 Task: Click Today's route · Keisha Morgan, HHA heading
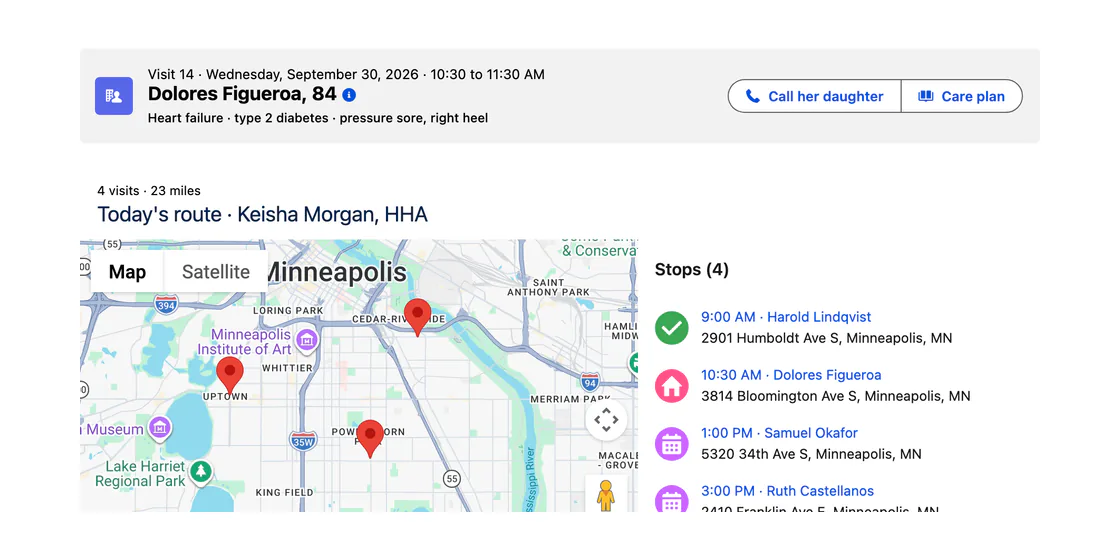pos(262,214)
